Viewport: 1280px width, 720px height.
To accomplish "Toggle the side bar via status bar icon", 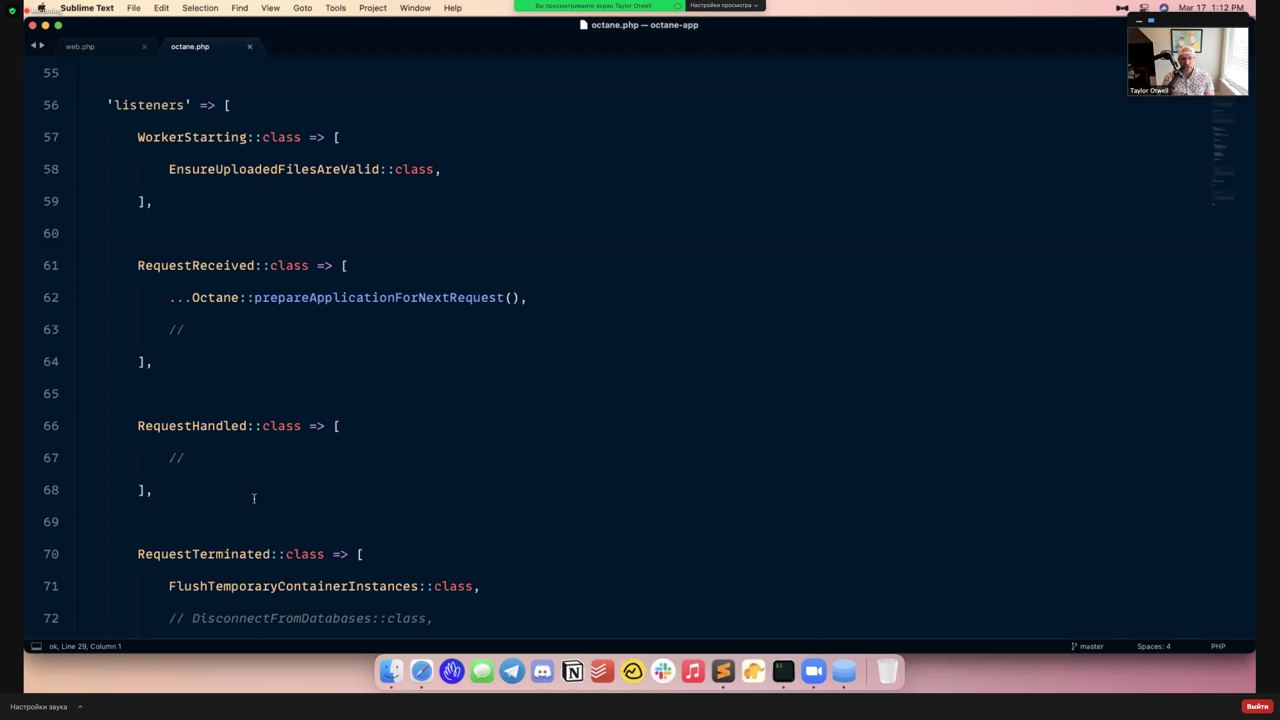I will click(36, 646).
